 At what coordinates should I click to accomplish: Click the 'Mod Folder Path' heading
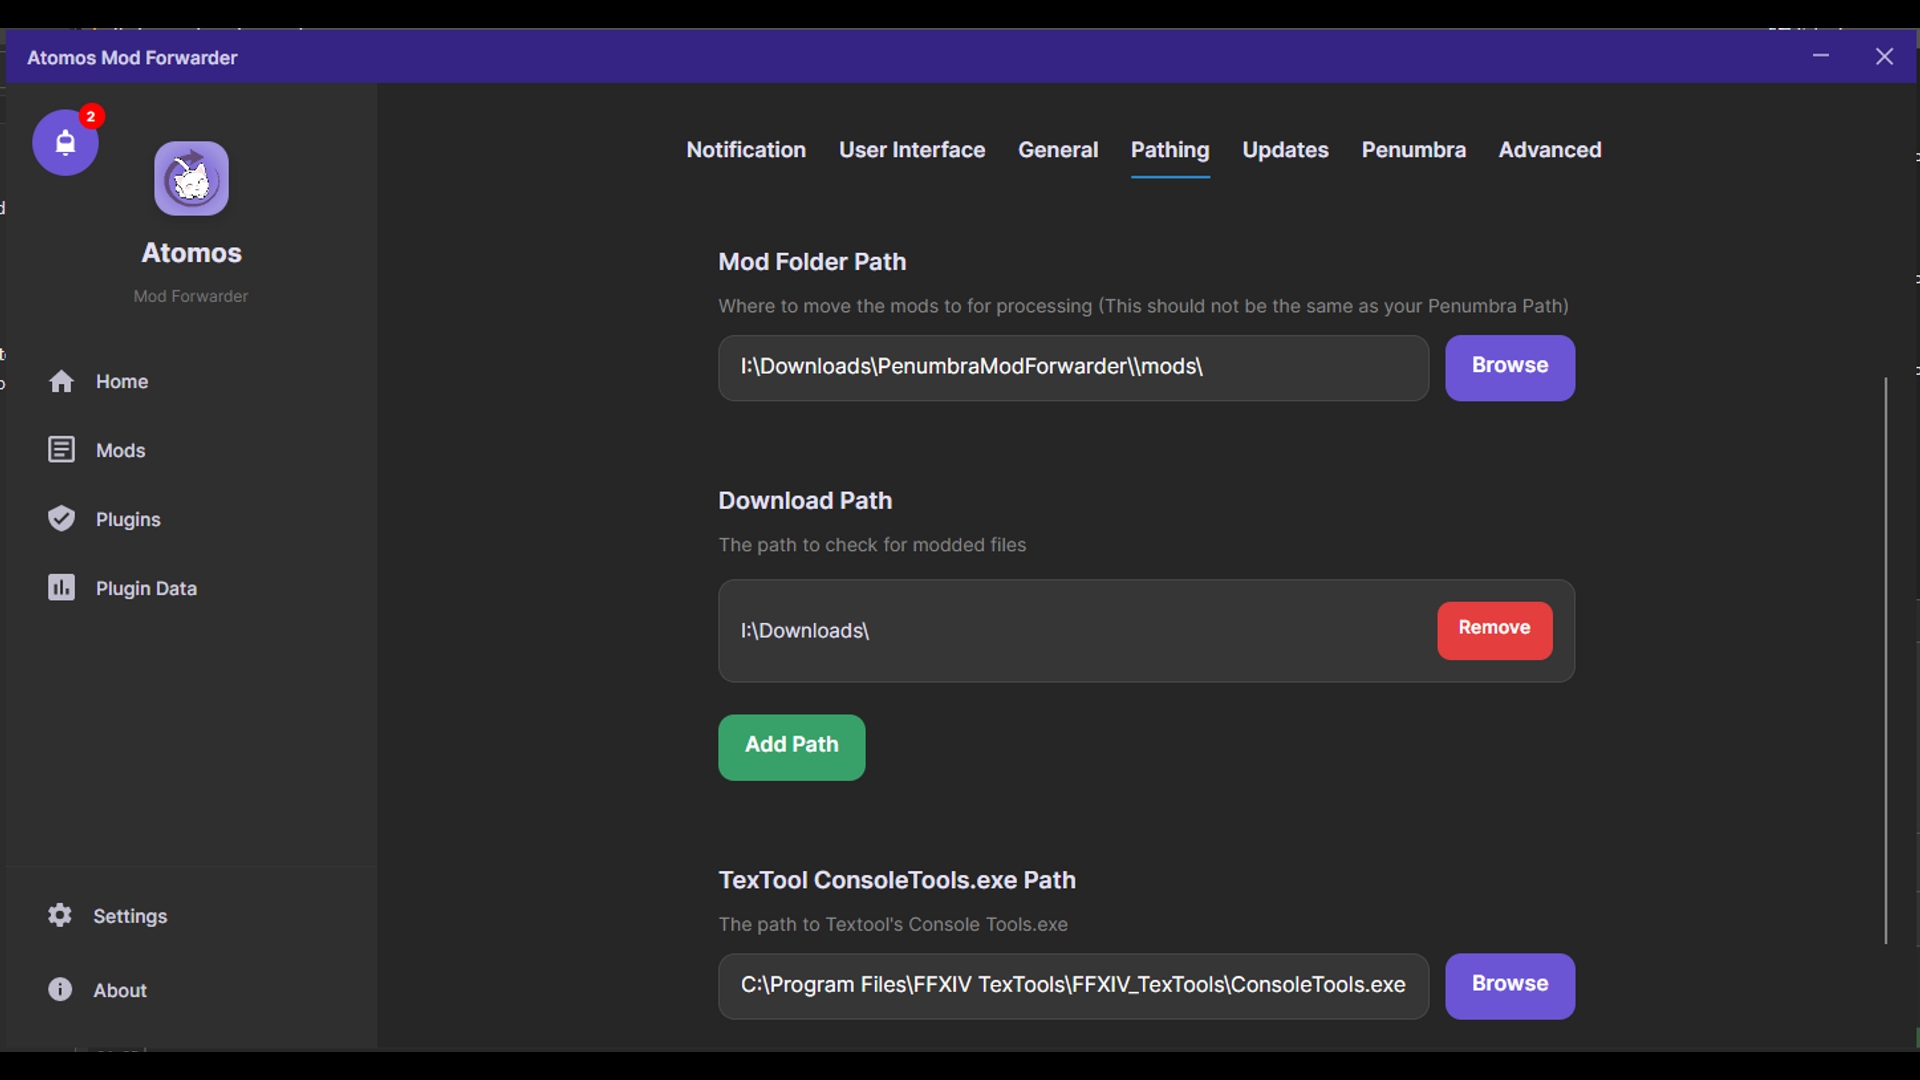[x=812, y=262]
